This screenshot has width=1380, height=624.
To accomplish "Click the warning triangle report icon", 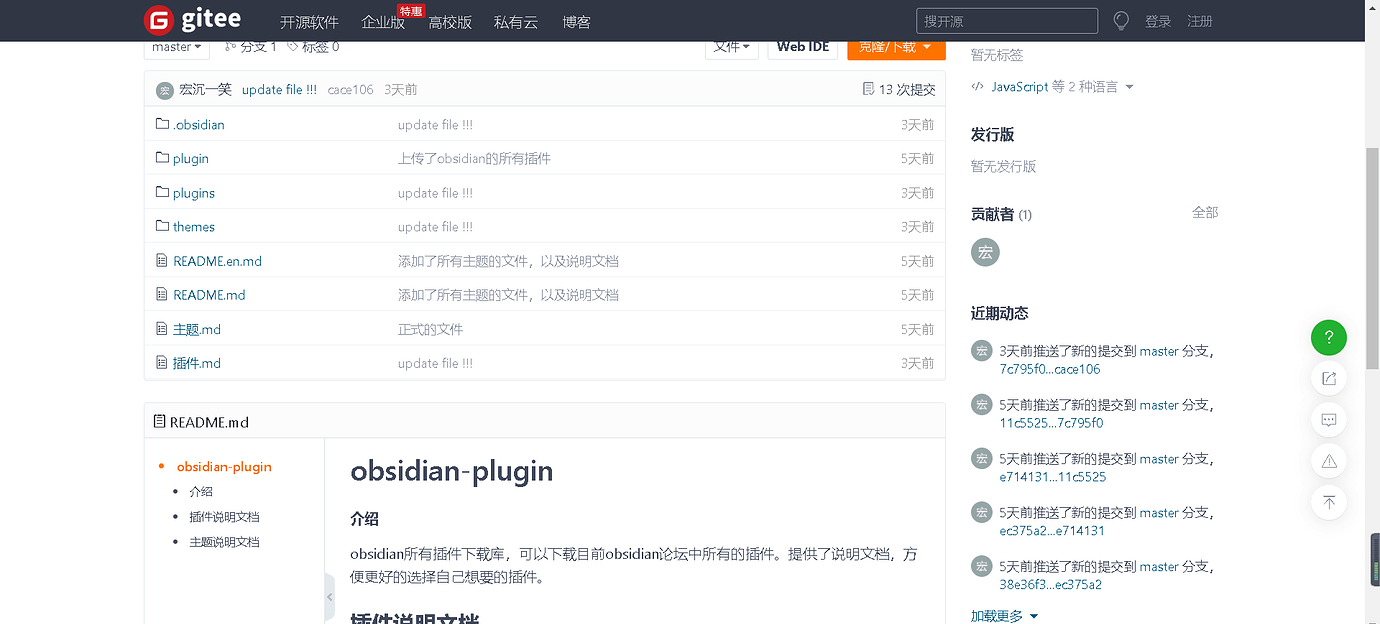I will point(1329,461).
